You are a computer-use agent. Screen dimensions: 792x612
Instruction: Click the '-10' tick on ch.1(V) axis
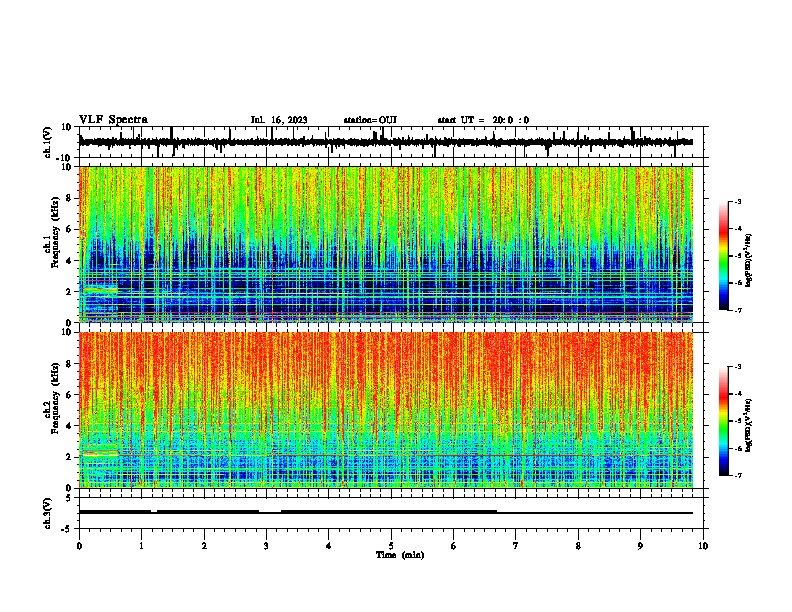pyautogui.click(x=65, y=158)
